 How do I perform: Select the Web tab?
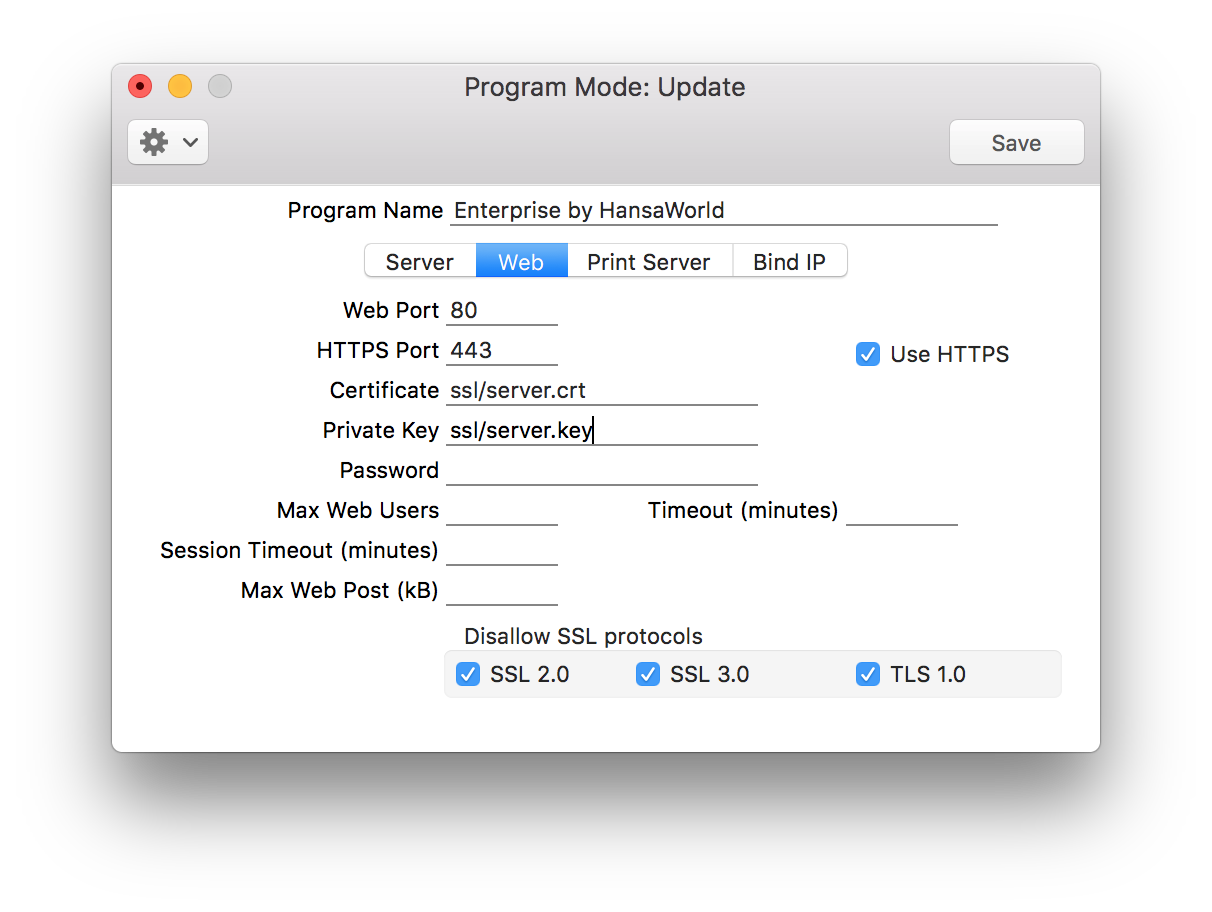tap(521, 262)
